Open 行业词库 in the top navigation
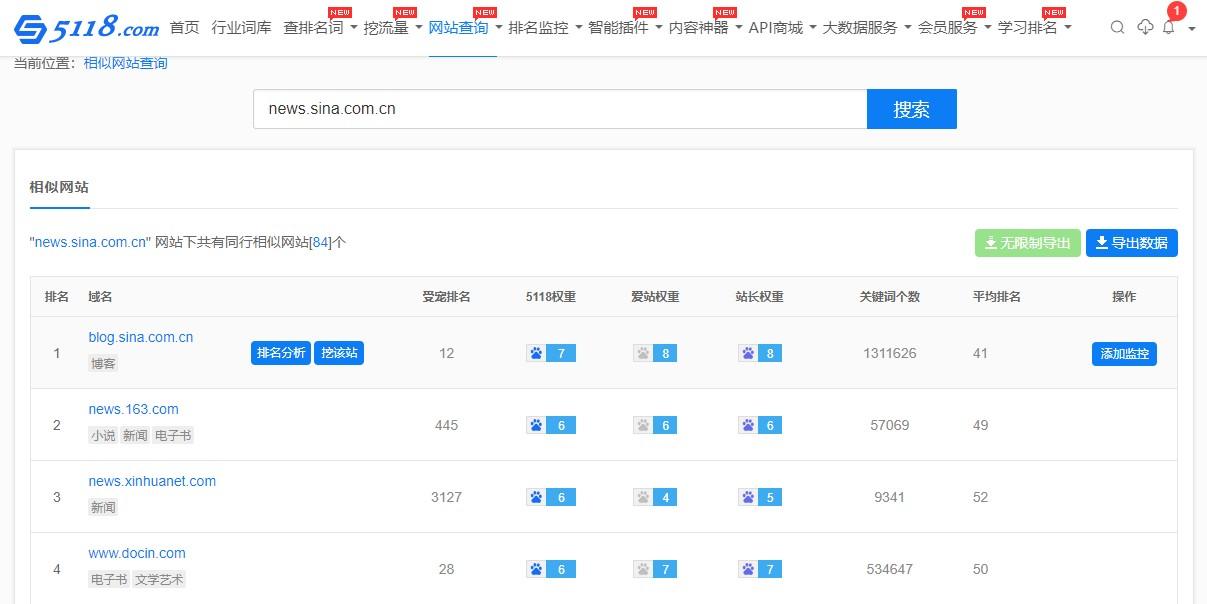This screenshot has width=1207, height=604. [241, 28]
